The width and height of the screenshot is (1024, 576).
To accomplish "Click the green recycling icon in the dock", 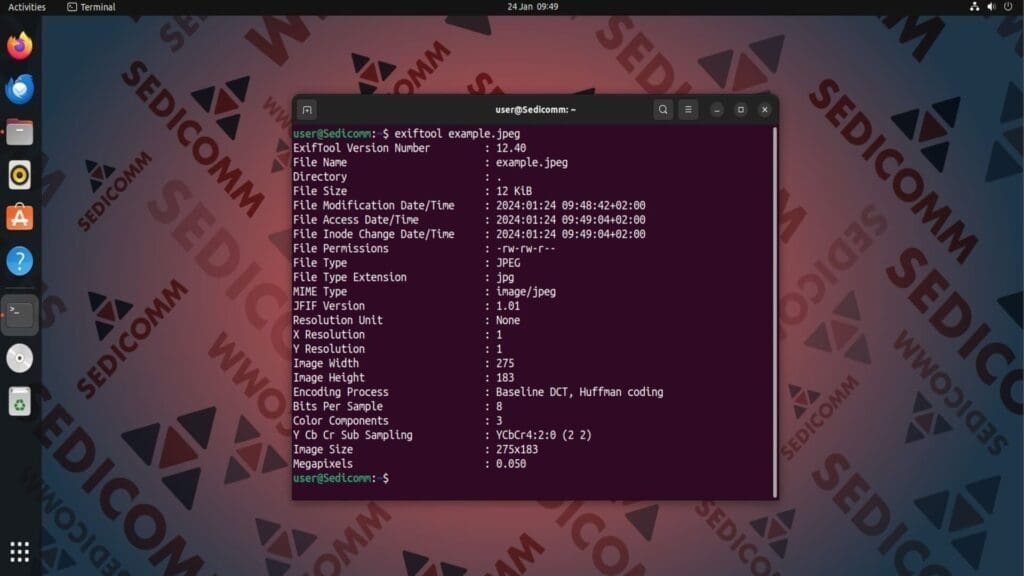I will (18, 399).
